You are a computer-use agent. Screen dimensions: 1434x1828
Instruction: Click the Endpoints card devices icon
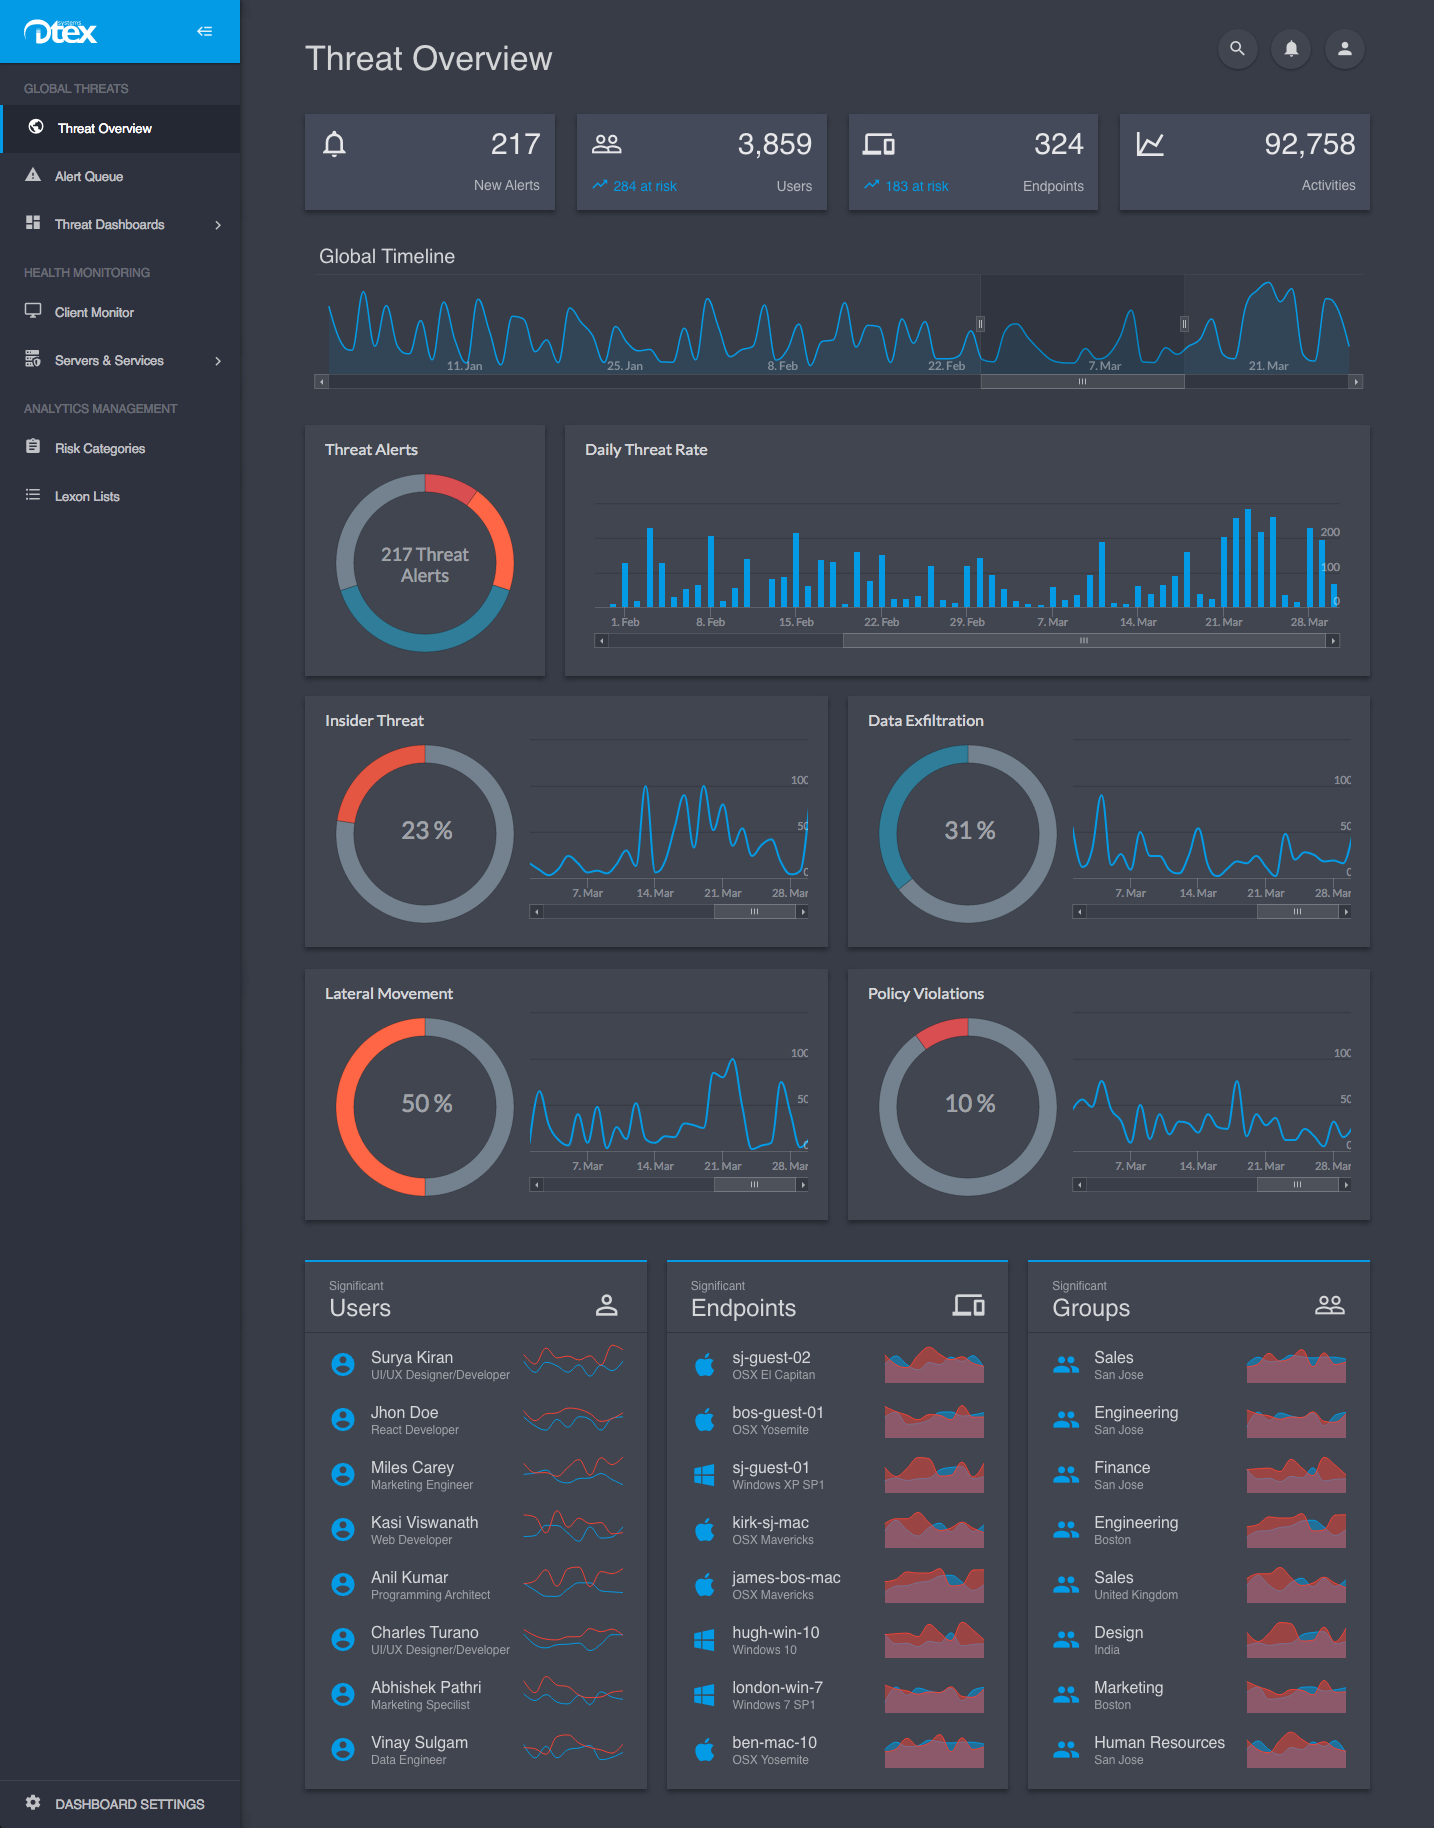pyautogui.click(x=879, y=145)
